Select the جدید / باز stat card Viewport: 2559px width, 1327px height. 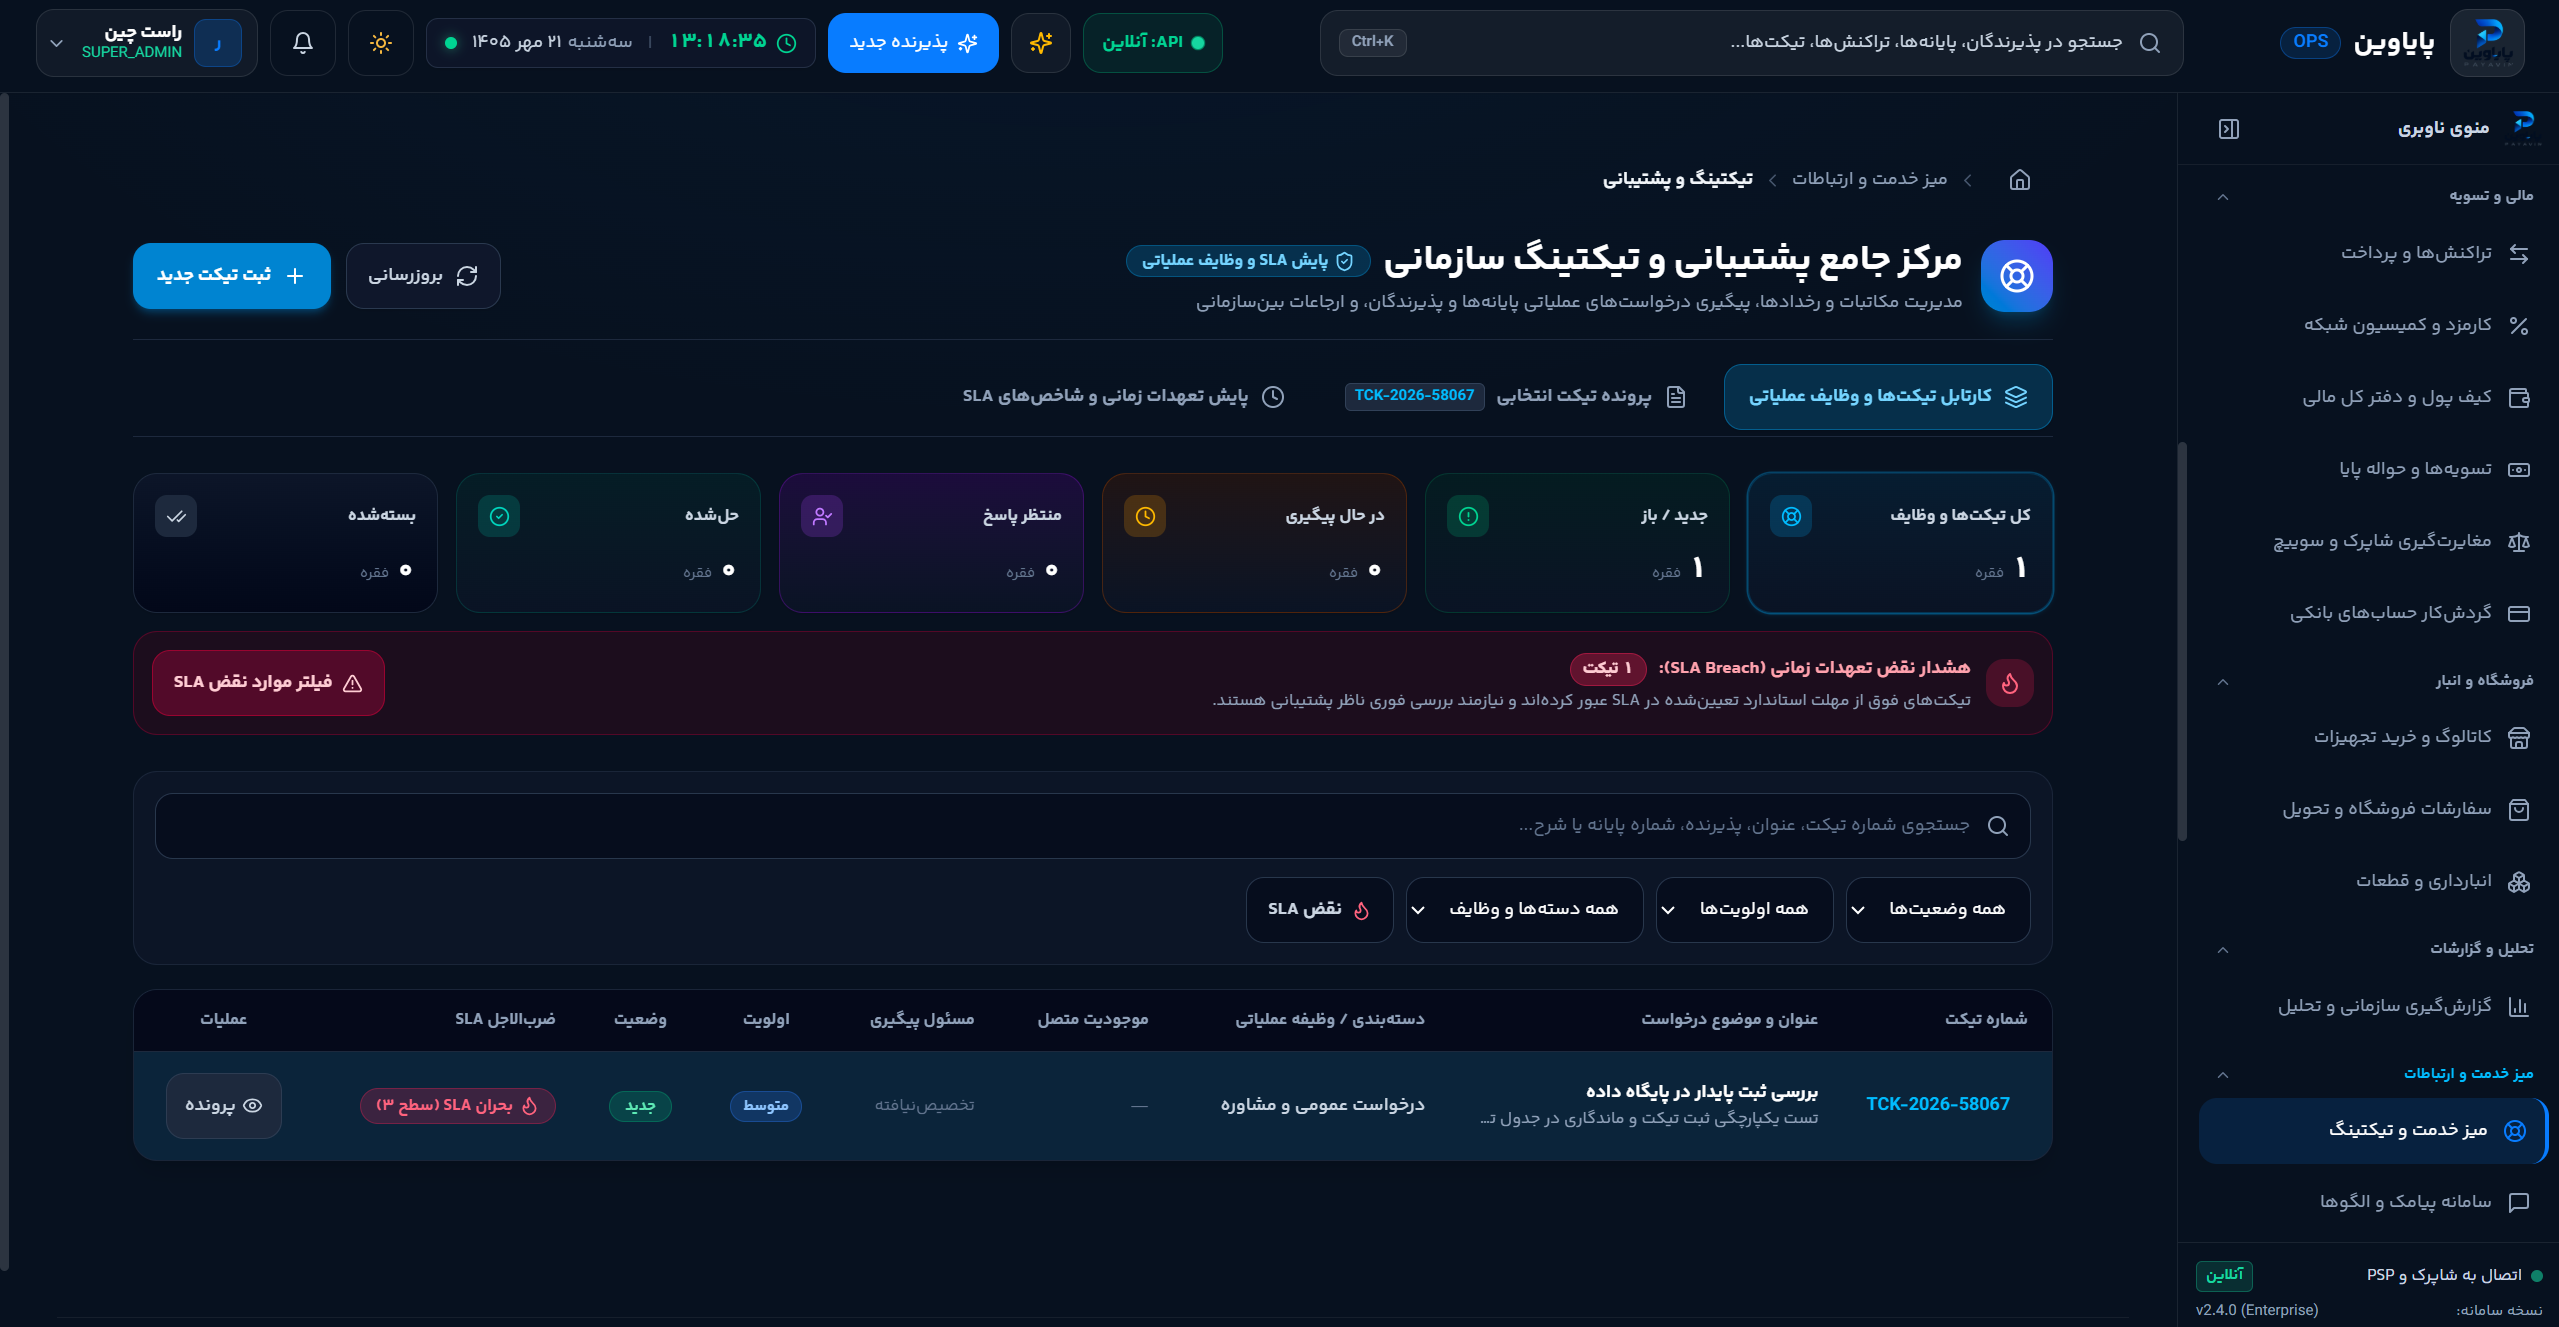tap(1577, 543)
